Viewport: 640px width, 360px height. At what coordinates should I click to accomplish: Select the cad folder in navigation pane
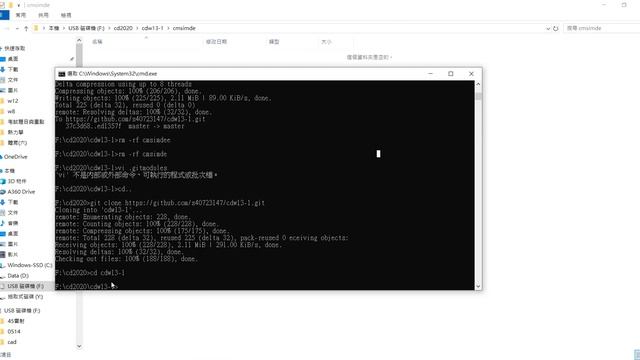click(x=12, y=342)
